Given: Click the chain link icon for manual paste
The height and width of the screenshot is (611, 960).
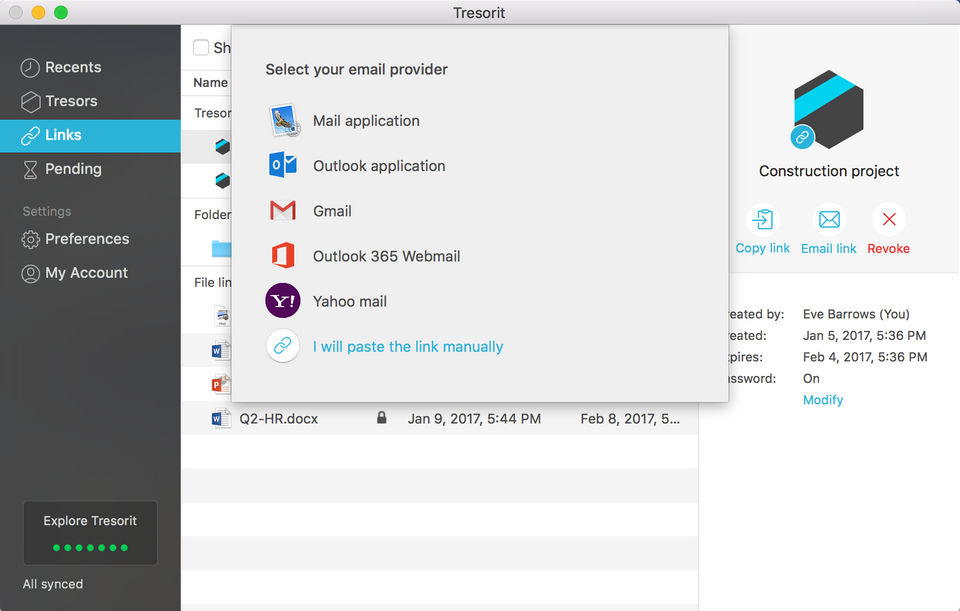Looking at the screenshot, I should pos(283,346).
